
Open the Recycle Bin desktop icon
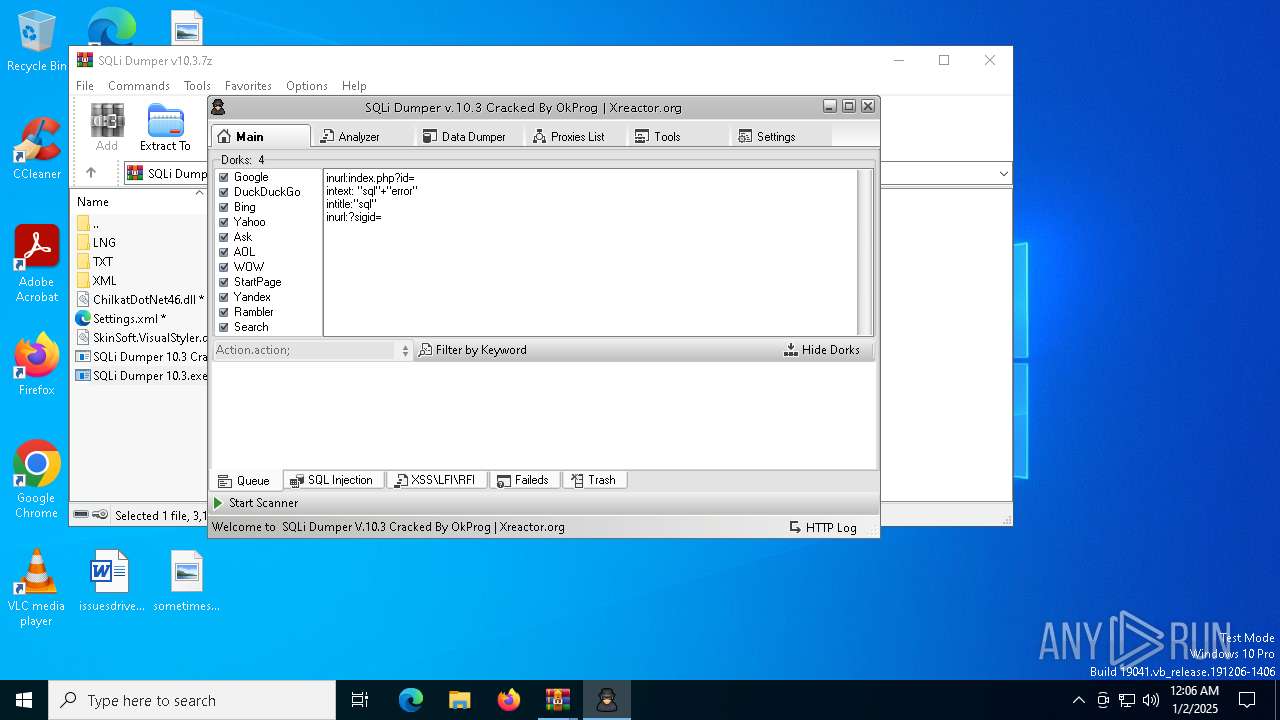pyautogui.click(x=36, y=41)
